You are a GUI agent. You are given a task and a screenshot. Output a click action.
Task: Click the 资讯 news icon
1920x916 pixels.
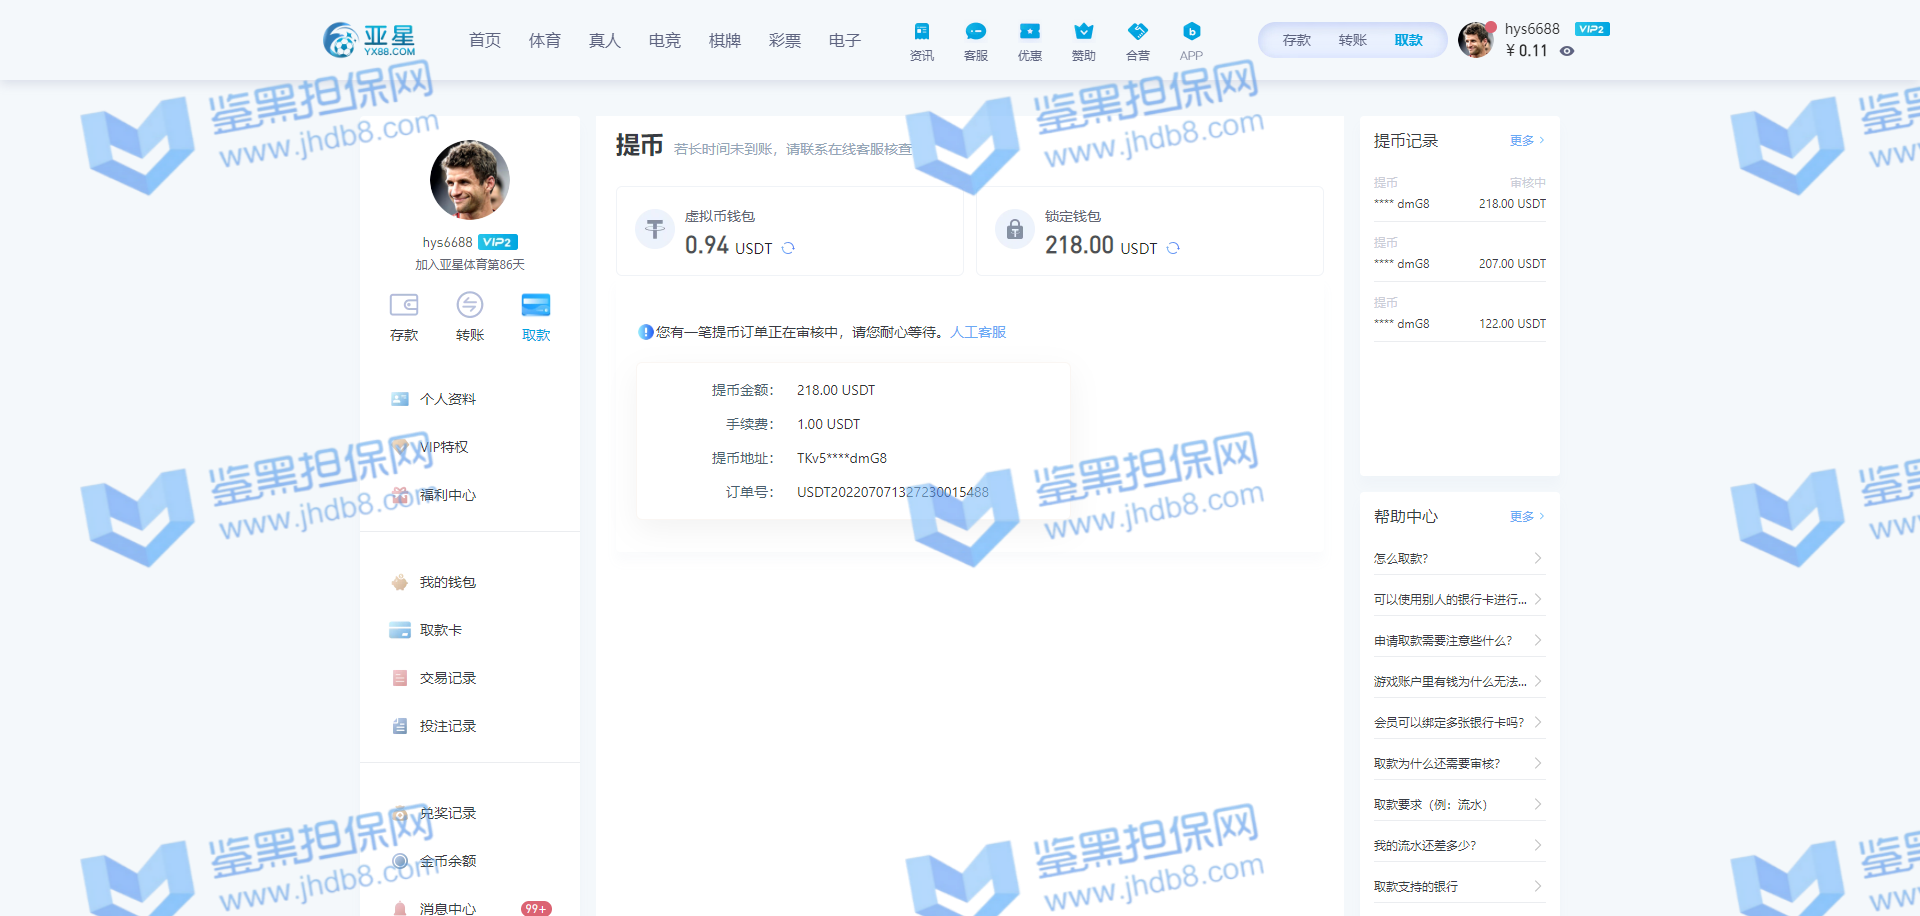point(921,33)
